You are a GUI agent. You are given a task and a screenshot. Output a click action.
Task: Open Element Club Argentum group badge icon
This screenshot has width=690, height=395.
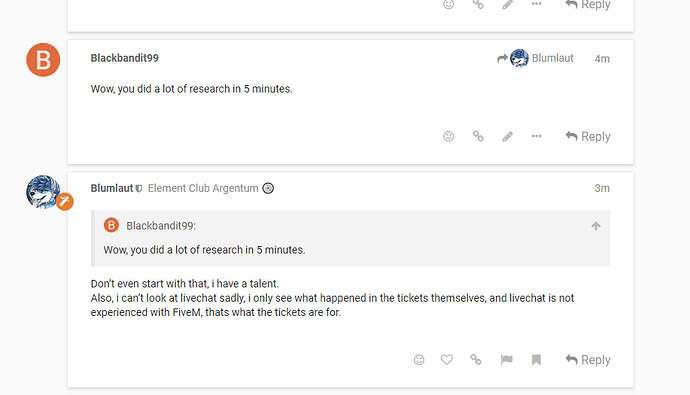click(268, 188)
